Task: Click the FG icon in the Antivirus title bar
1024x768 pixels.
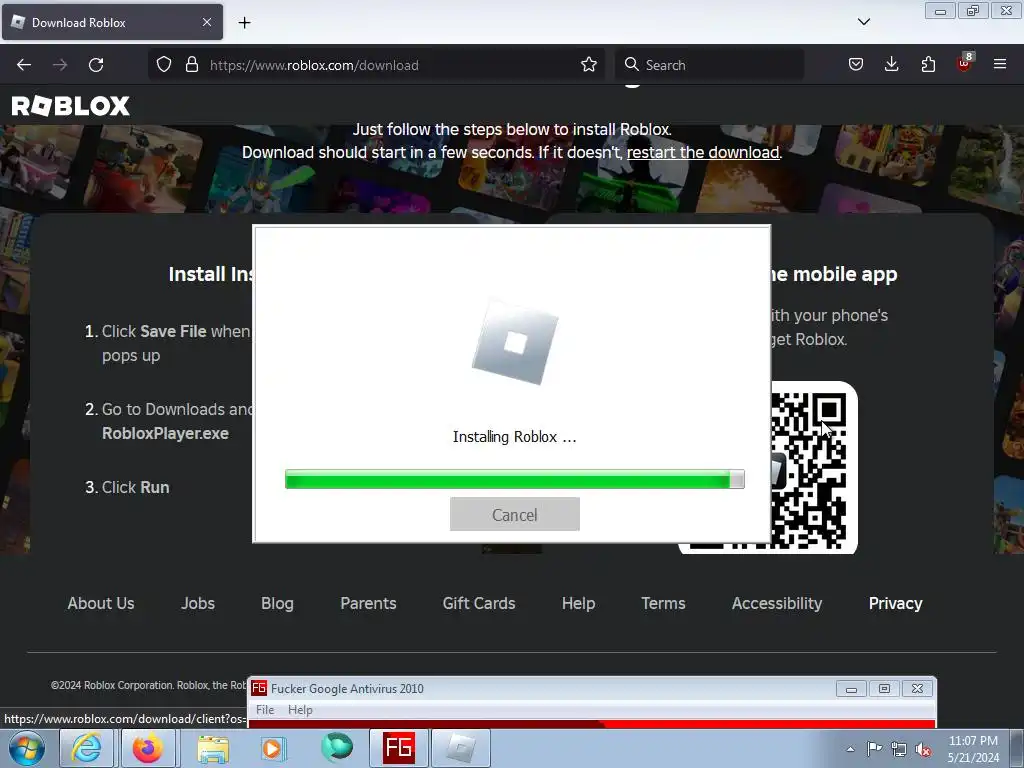Action: tap(259, 688)
